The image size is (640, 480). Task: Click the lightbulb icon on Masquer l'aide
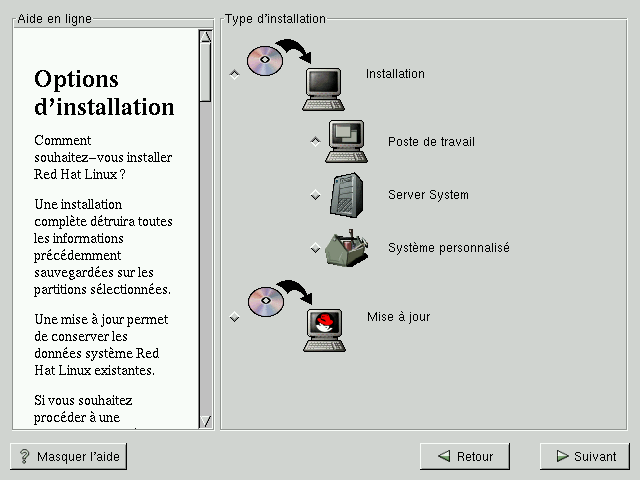(25, 456)
